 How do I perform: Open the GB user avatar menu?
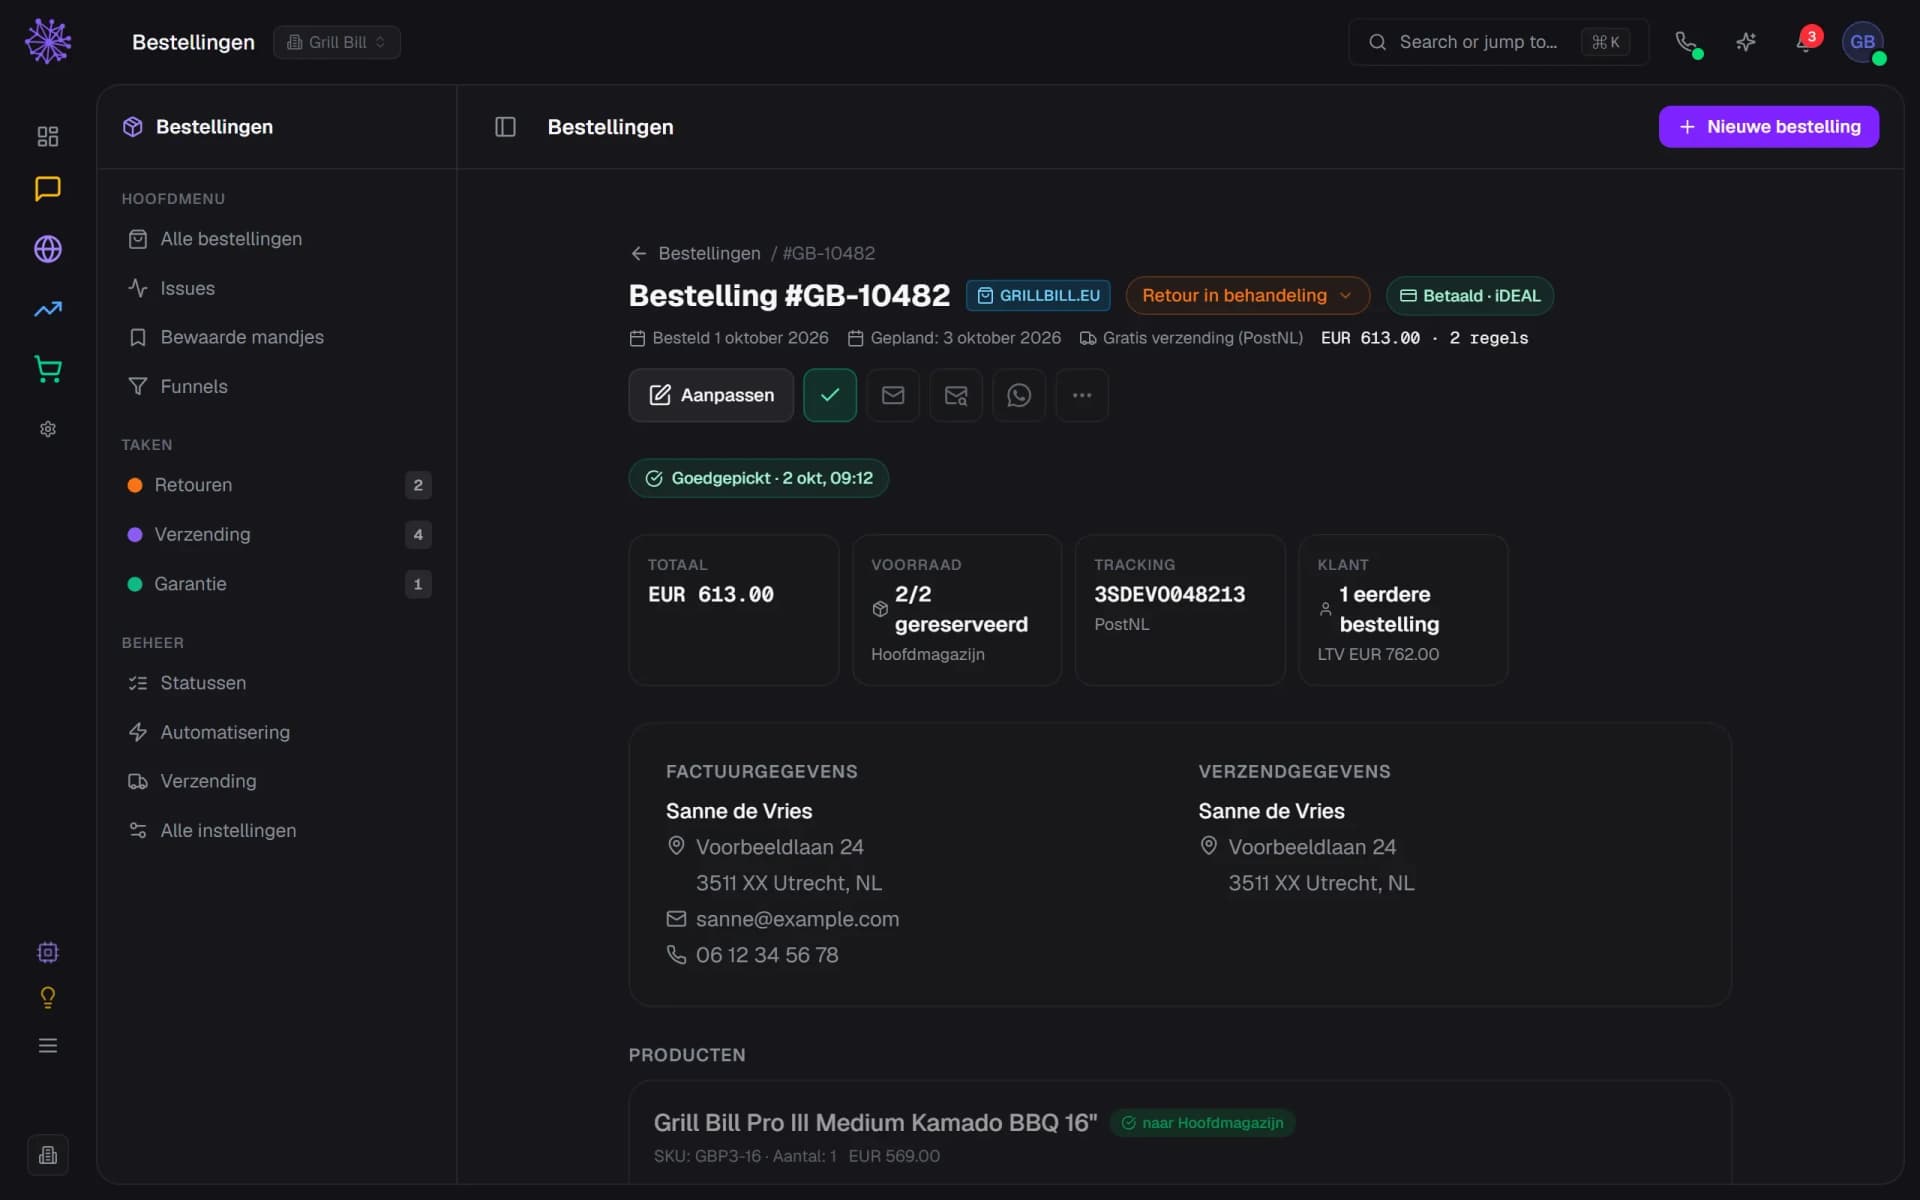pos(1862,42)
